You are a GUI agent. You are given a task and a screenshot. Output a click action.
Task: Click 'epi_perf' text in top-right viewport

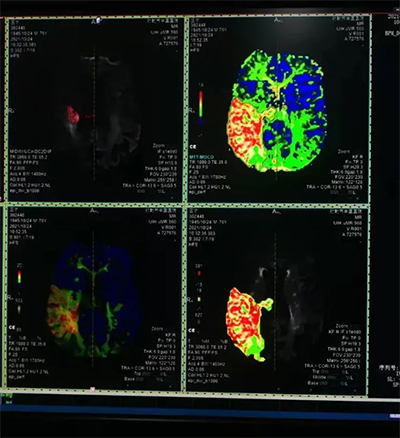[197, 192]
